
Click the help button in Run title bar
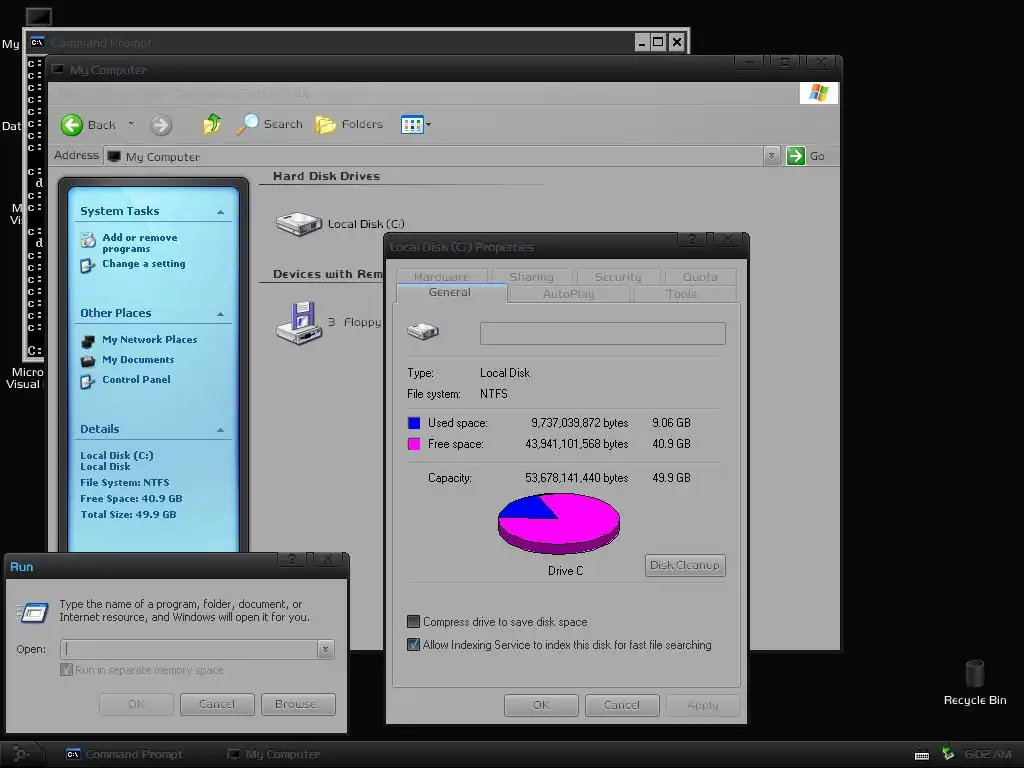(292, 559)
